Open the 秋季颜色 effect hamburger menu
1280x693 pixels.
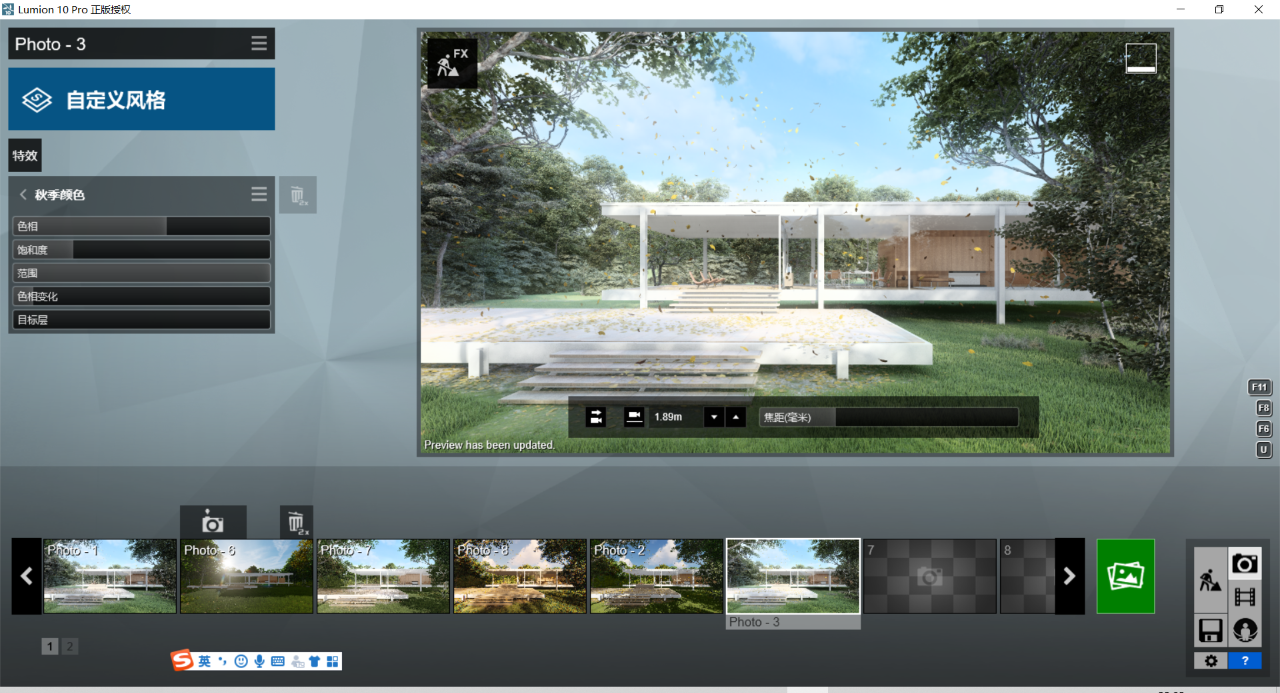259,194
